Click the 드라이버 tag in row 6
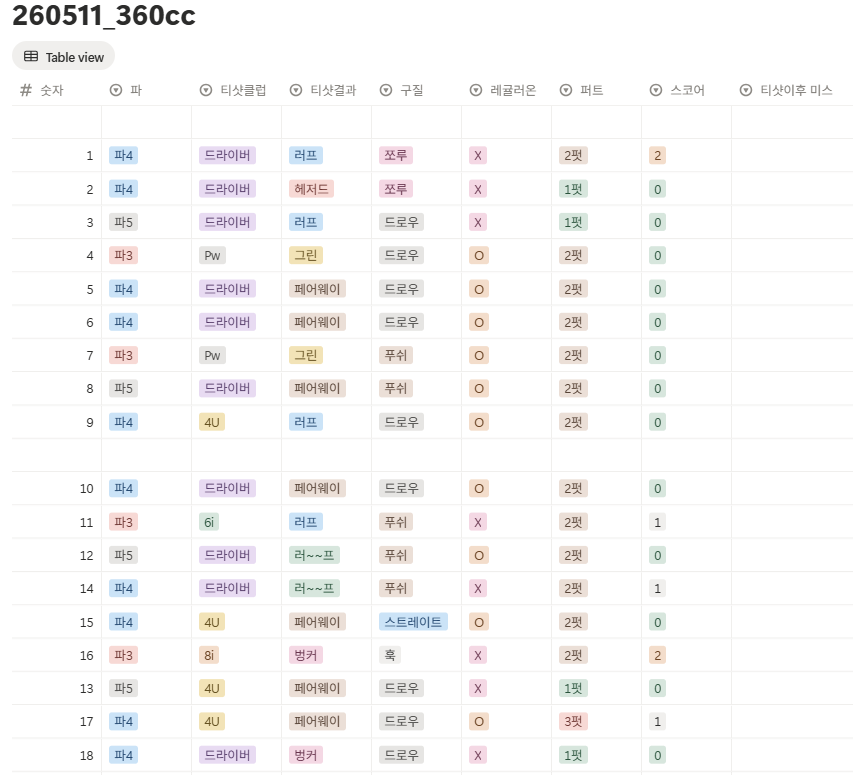 point(227,322)
